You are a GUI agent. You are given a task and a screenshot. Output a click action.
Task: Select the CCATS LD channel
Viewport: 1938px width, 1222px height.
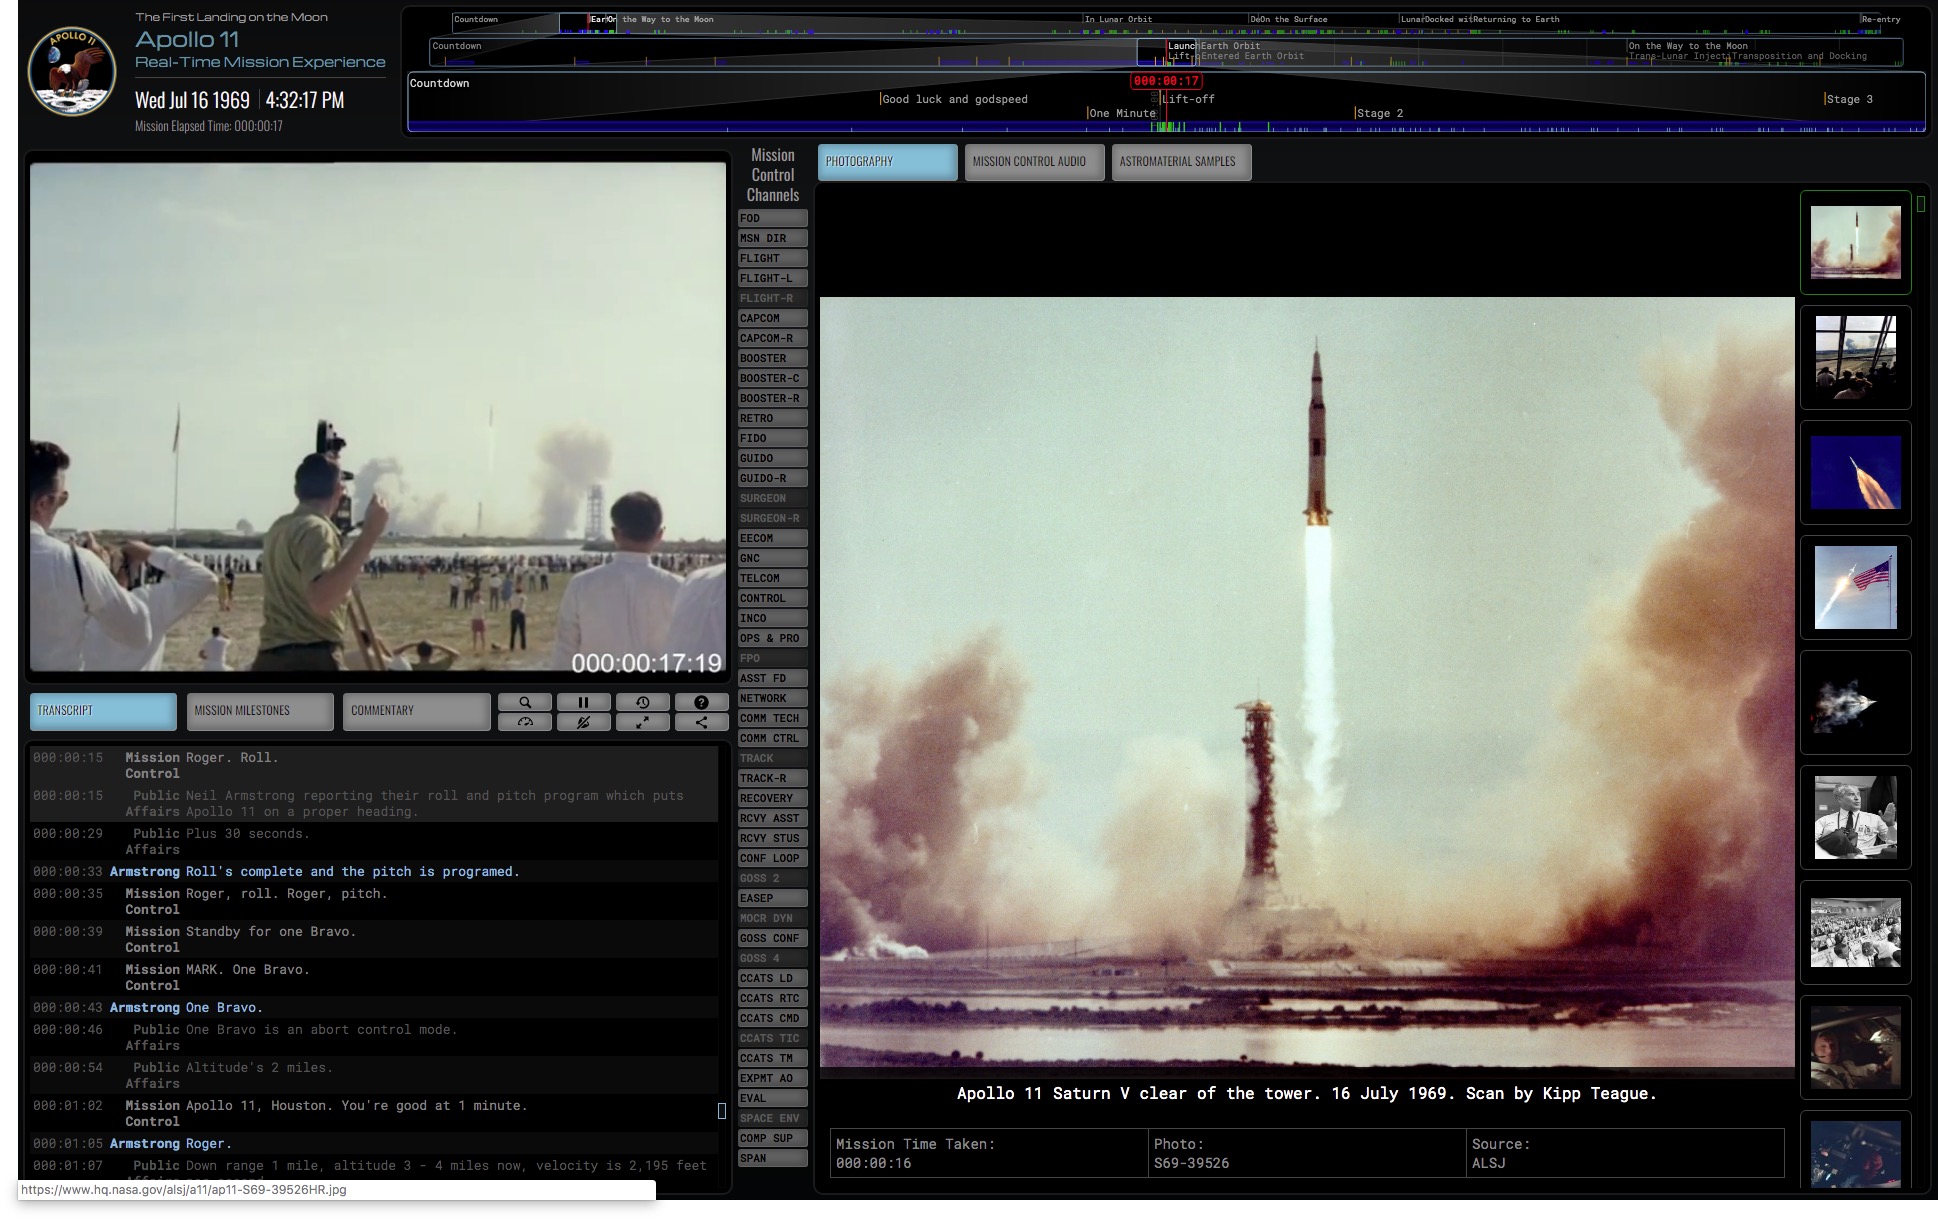coord(772,978)
